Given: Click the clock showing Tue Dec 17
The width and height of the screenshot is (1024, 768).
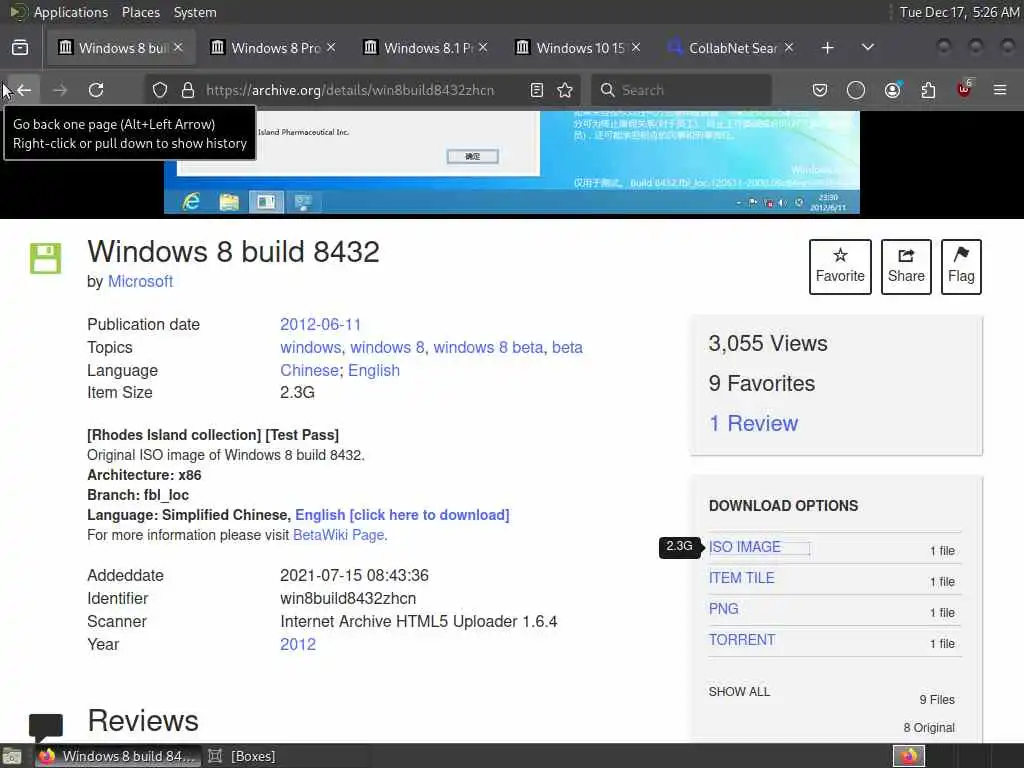Looking at the screenshot, I should 959,12.
